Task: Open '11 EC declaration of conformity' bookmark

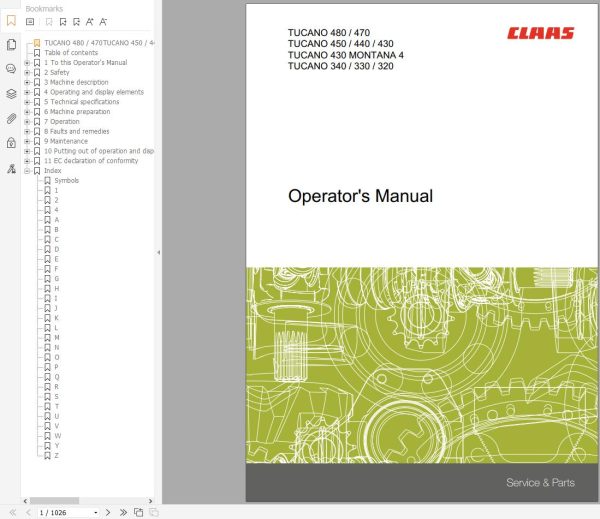Action: coord(91,161)
